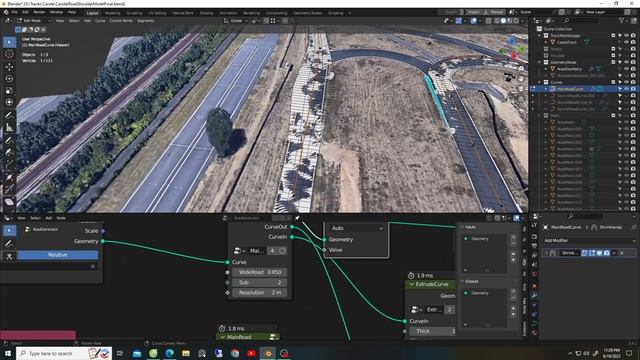Activate the Select Box tool in viewport

click(x=9, y=42)
